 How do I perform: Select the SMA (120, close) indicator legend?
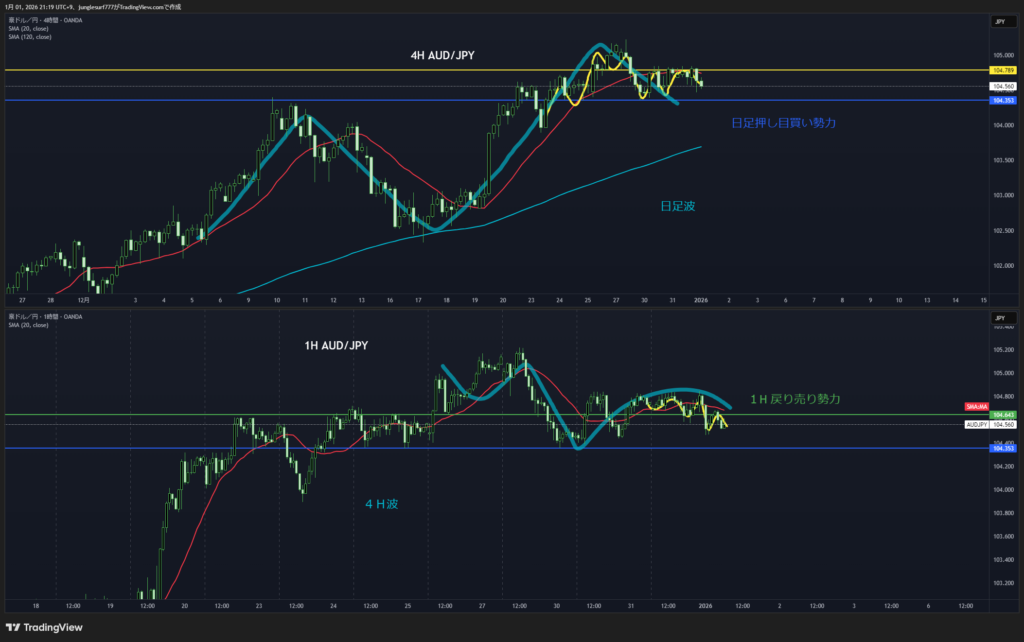pyautogui.click(x=28, y=36)
